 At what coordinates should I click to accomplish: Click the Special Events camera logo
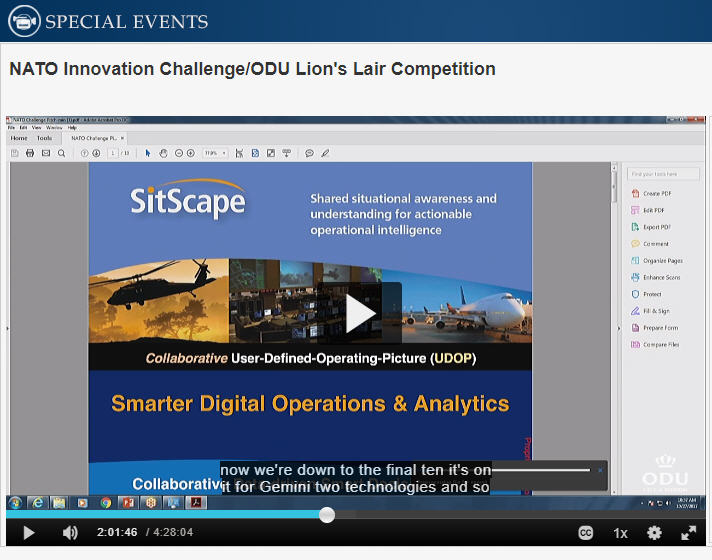[24, 21]
